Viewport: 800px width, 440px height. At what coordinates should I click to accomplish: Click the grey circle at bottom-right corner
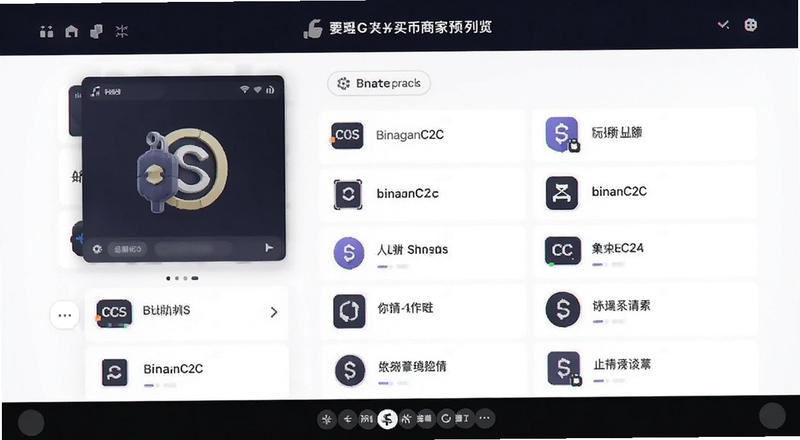pyautogui.click(x=772, y=415)
